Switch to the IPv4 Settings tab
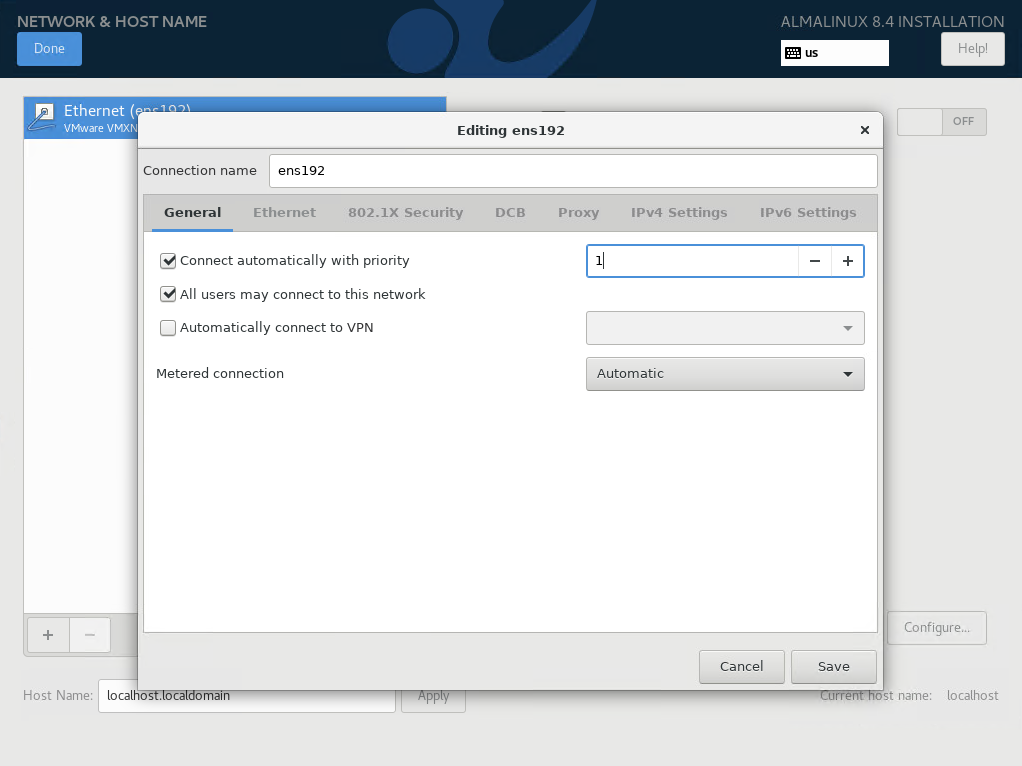1022x766 pixels. pos(678,213)
